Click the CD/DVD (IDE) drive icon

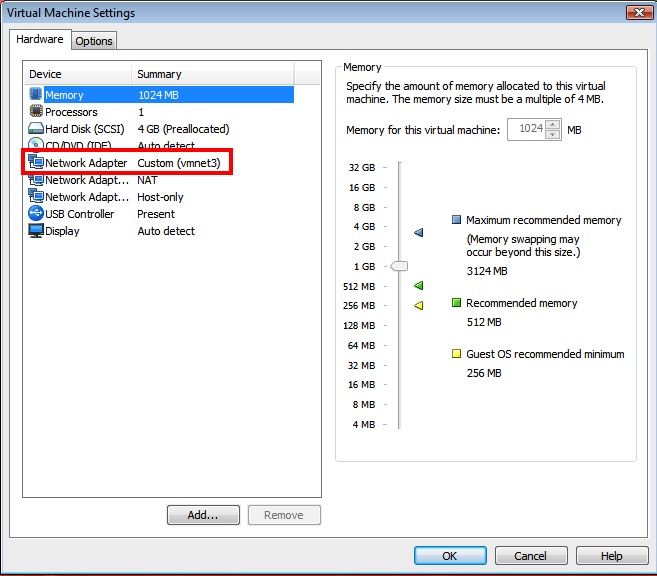(x=36, y=145)
